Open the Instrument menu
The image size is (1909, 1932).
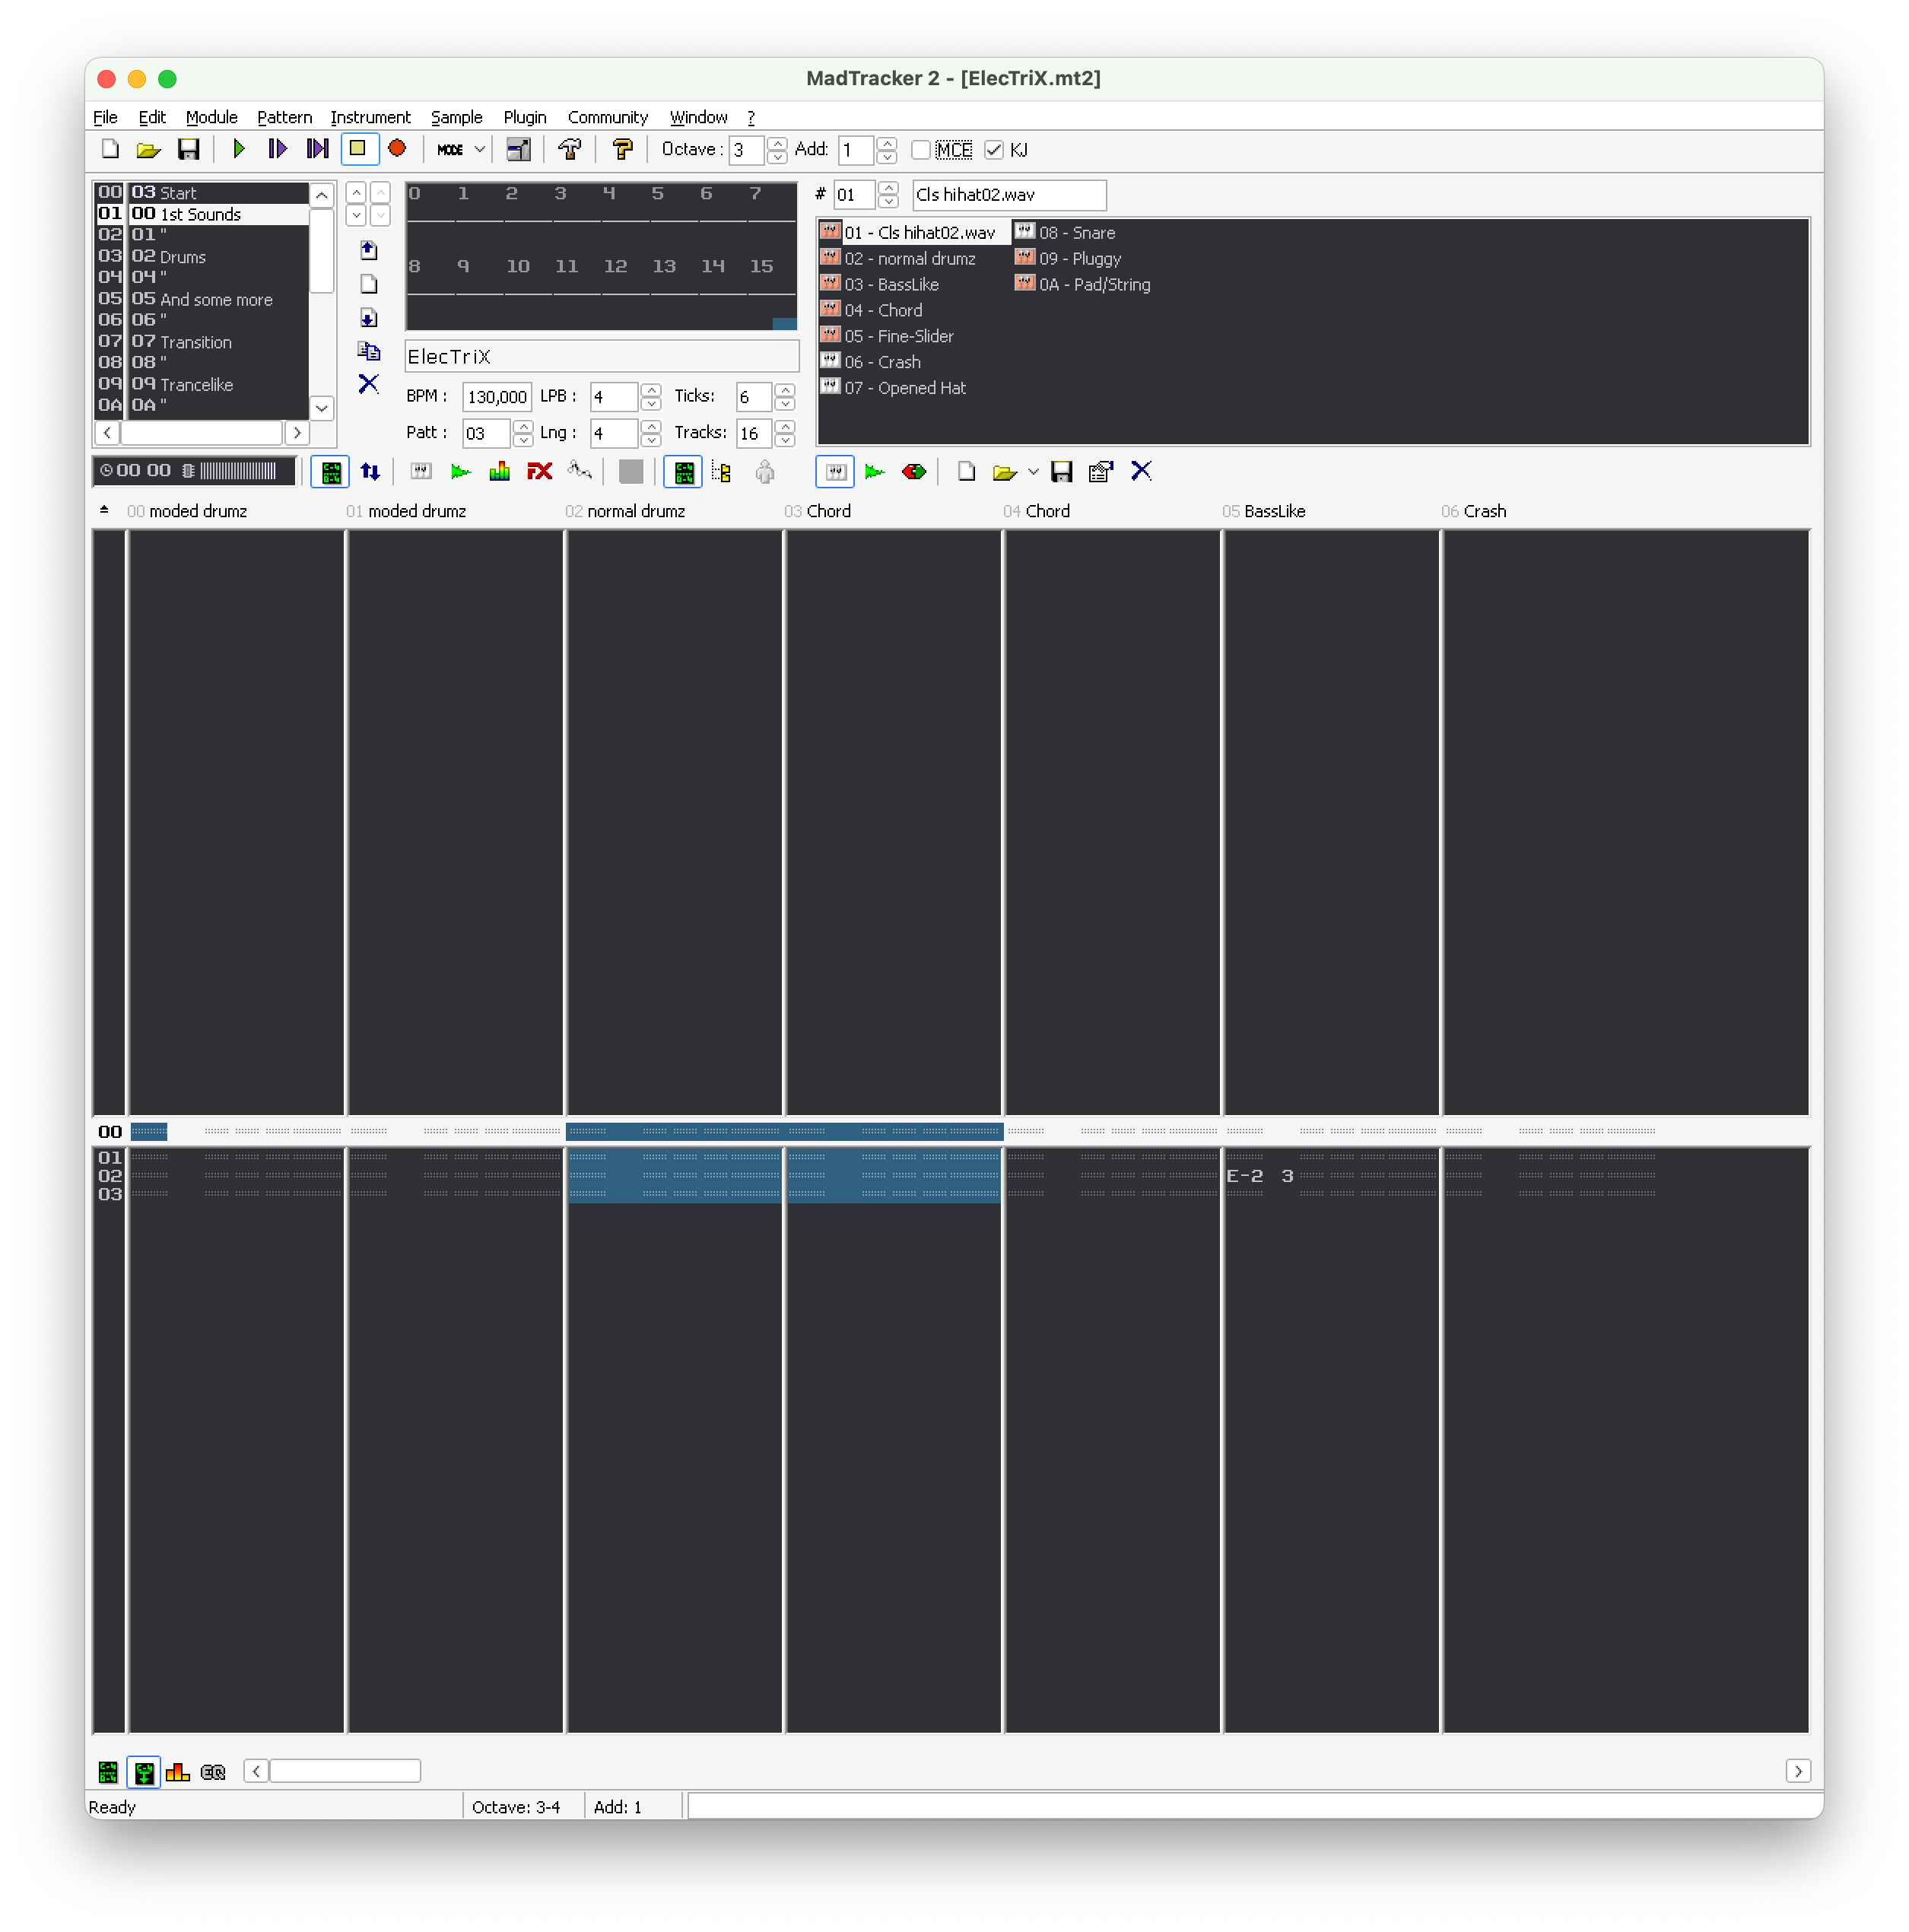point(370,117)
